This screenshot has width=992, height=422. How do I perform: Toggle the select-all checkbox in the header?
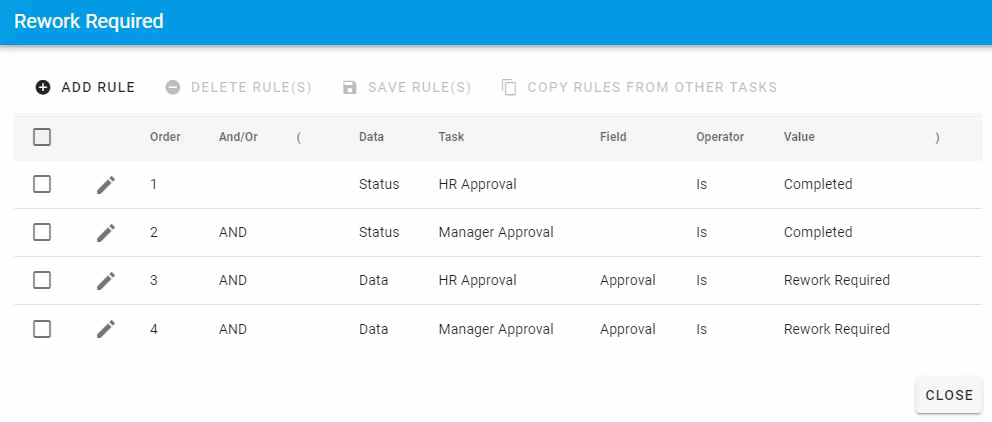click(x=42, y=137)
